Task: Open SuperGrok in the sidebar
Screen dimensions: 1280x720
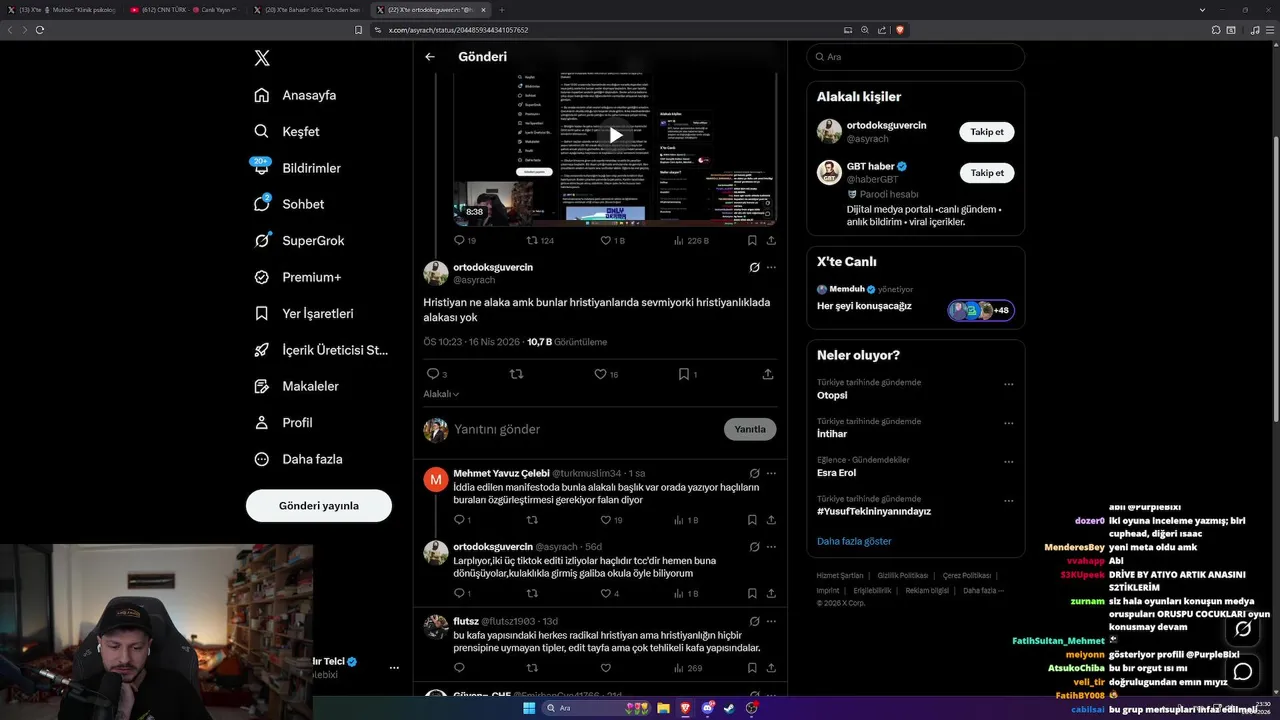Action: tap(299, 240)
